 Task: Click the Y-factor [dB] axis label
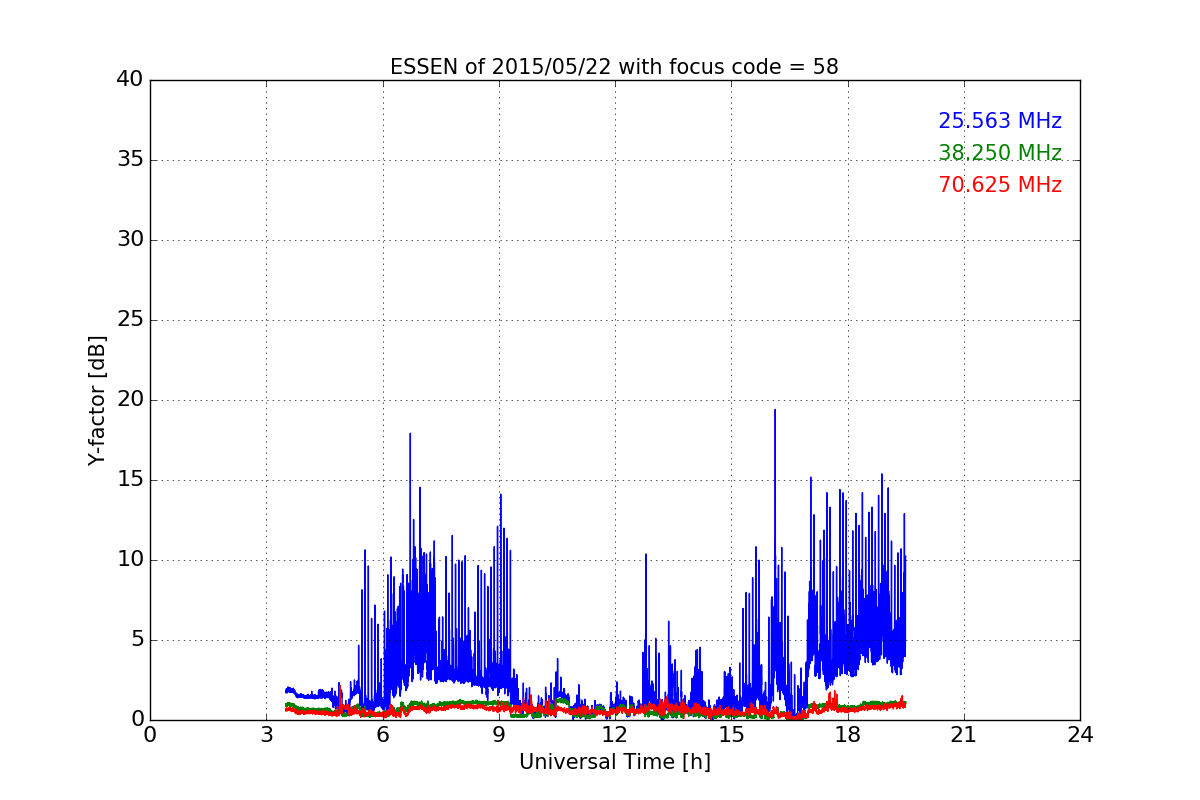click(97, 400)
